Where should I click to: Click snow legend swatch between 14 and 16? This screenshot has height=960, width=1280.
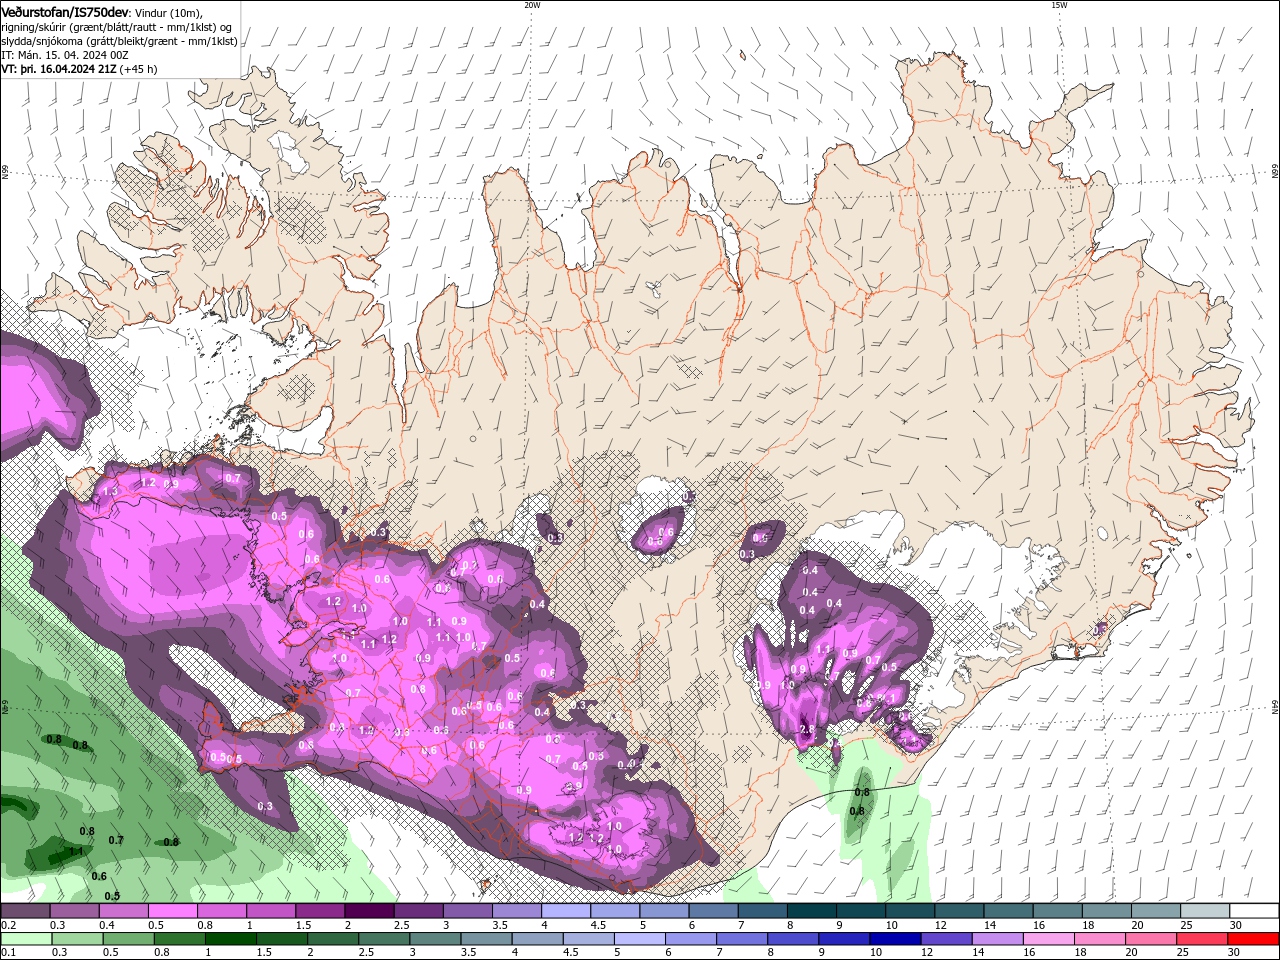(1008, 911)
